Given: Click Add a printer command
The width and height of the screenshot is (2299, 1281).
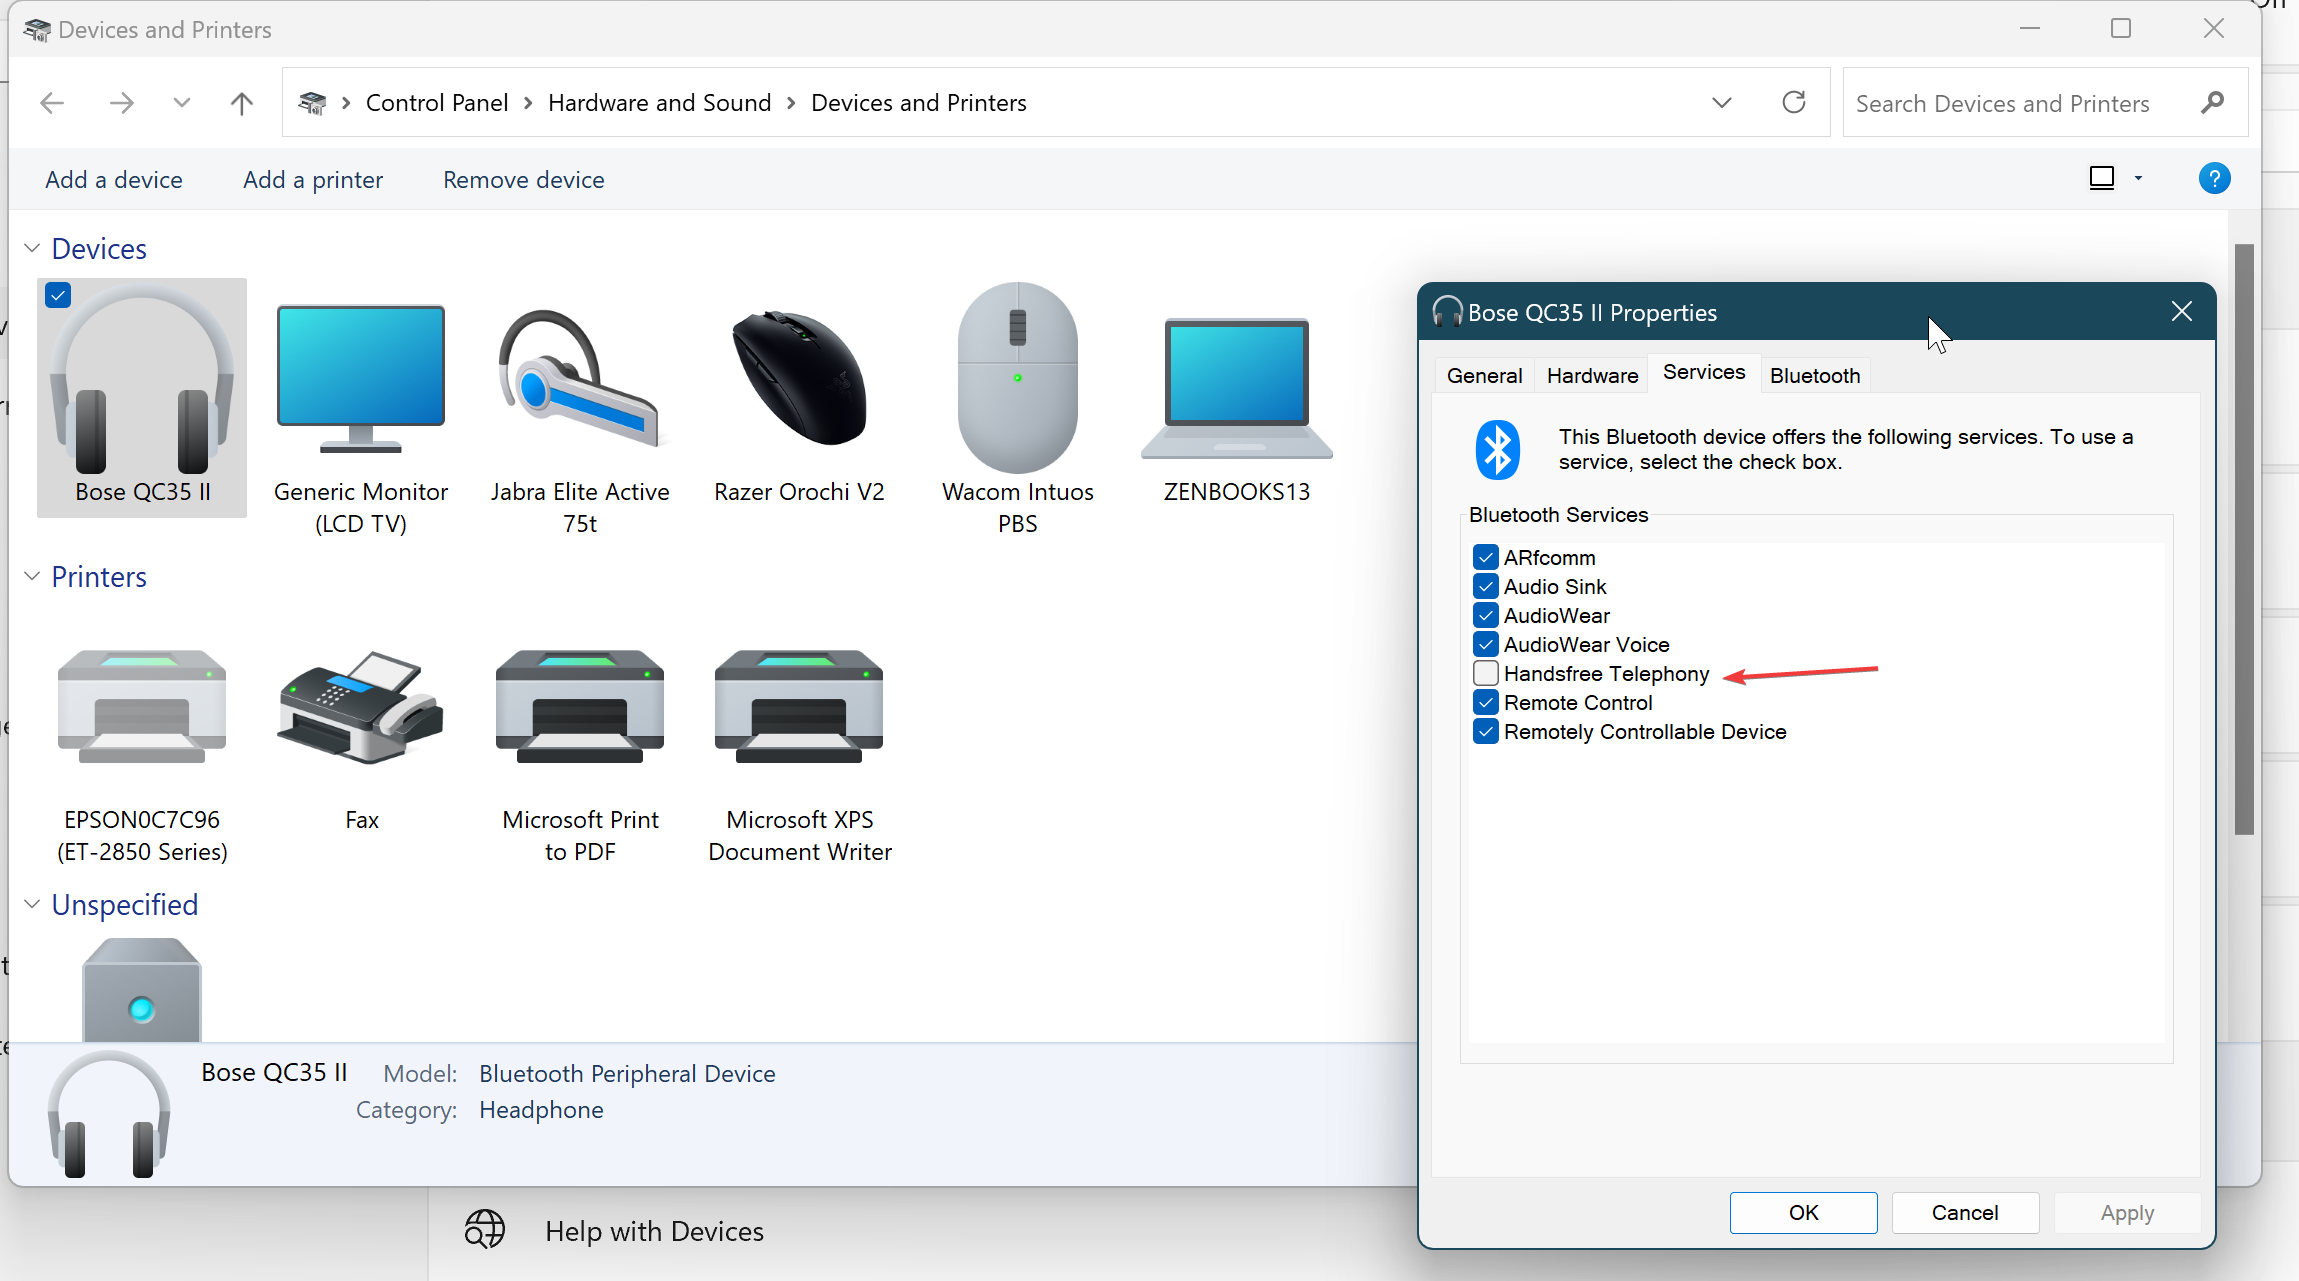Looking at the screenshot, I should (x=313, y=180).
